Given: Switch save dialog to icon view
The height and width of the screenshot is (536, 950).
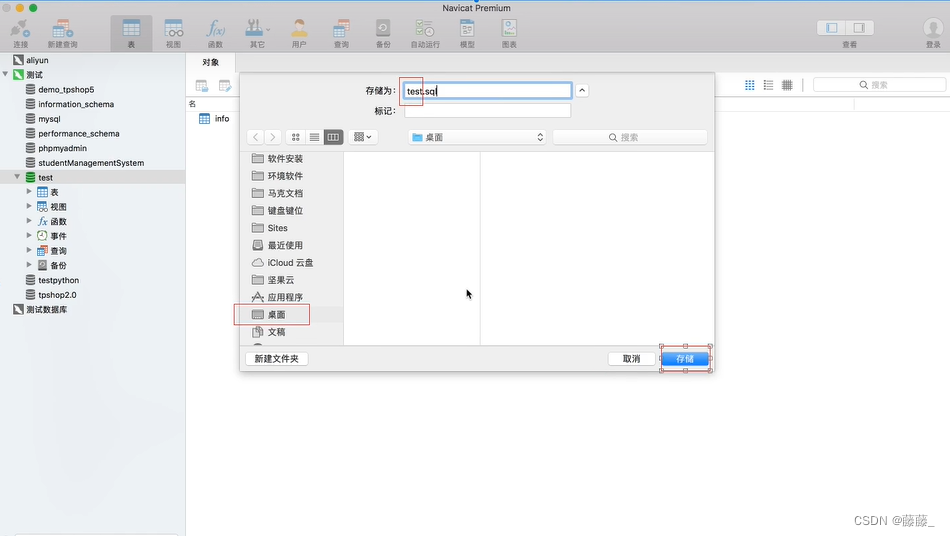Looking at the screenshot, I should [x=296, y=137].
